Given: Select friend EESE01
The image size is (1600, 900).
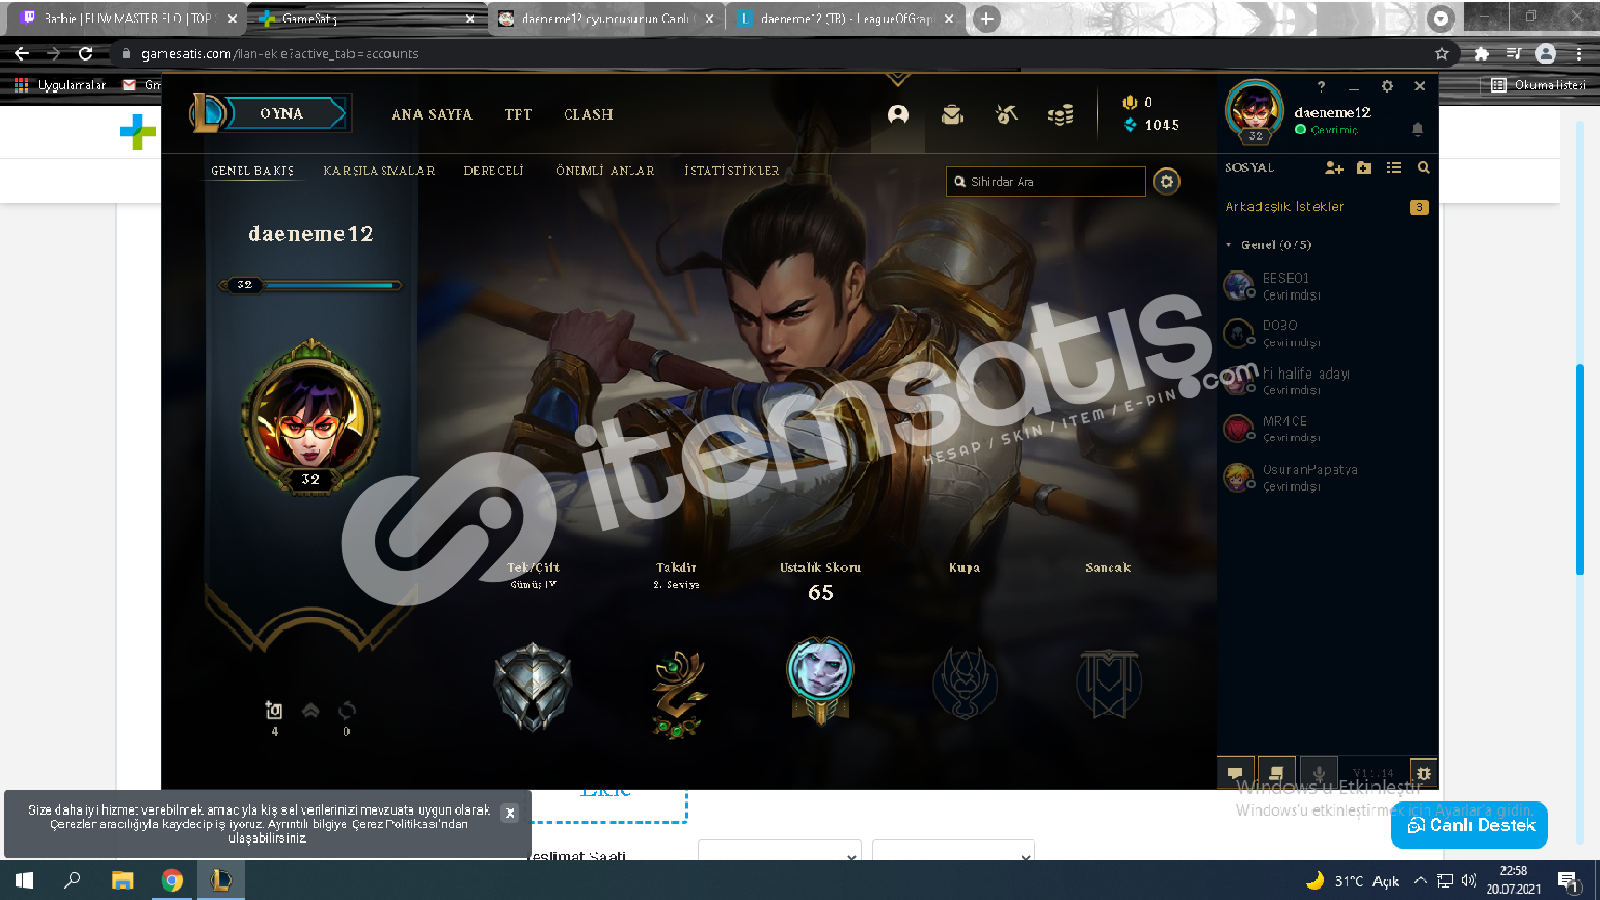Looking at the screenshot, I should 1326,286.
